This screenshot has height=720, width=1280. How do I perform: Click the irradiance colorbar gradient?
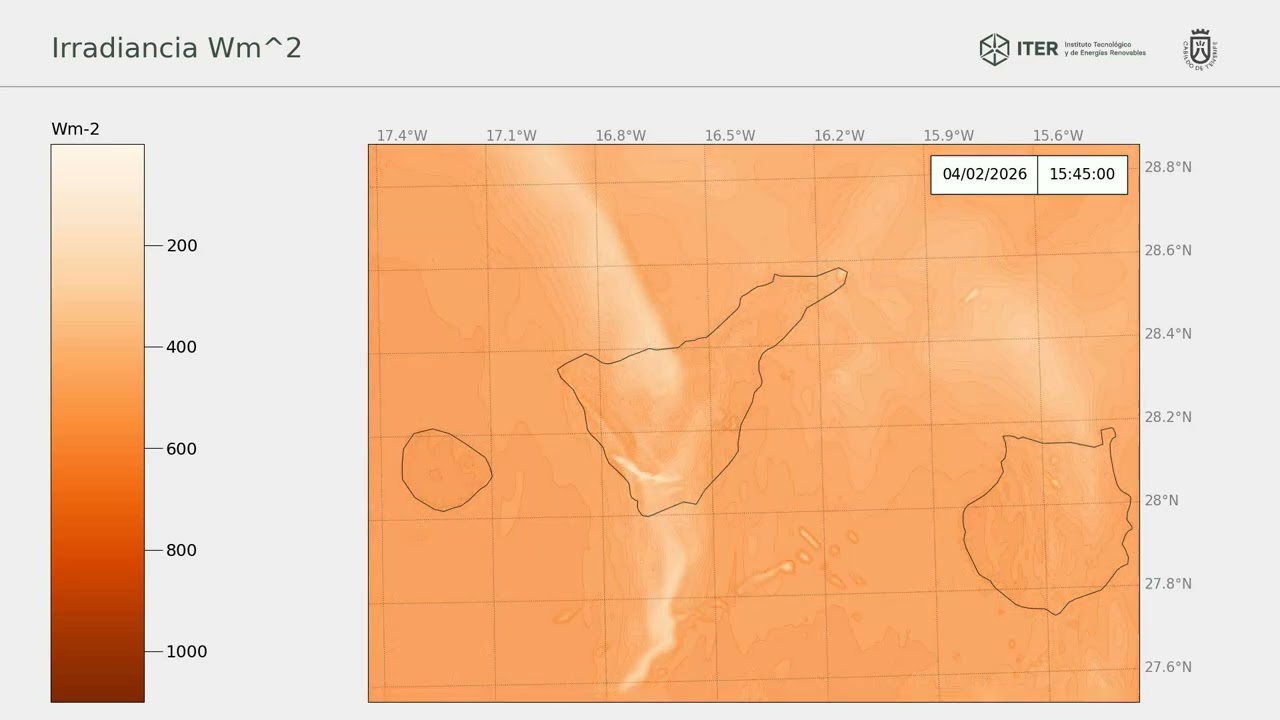98,423
